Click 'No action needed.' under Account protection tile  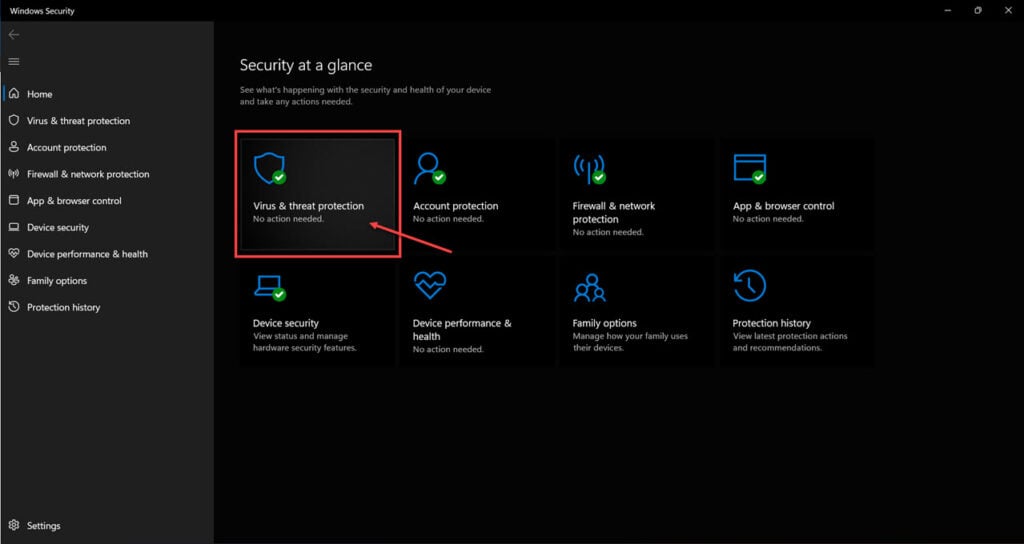tap(448, 219)
